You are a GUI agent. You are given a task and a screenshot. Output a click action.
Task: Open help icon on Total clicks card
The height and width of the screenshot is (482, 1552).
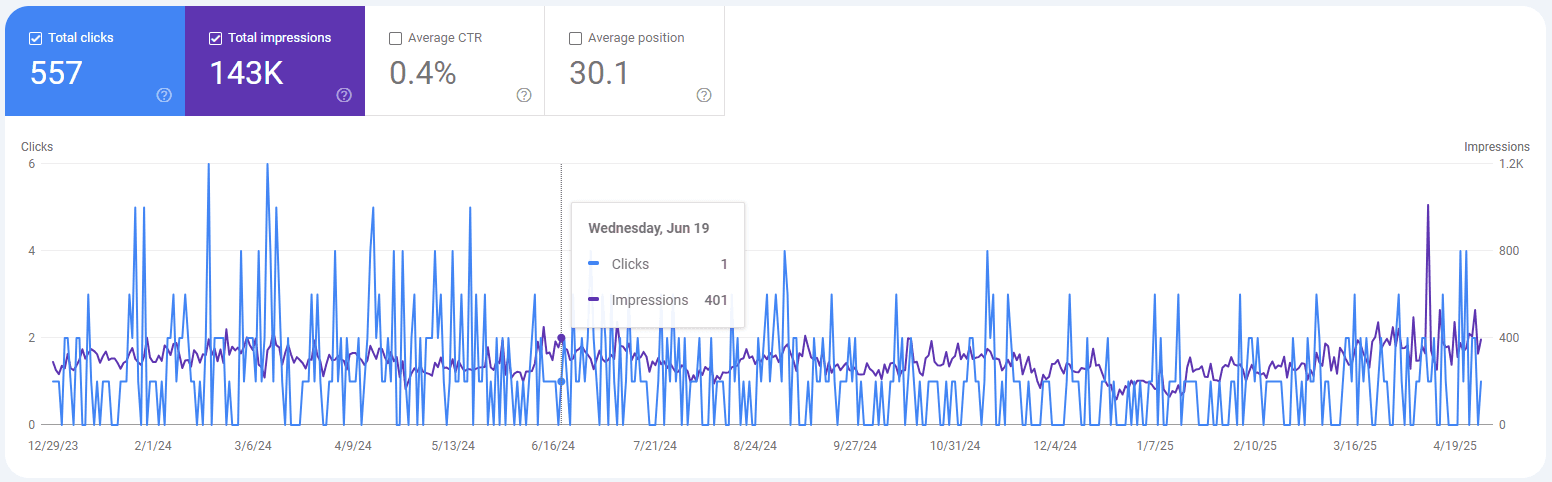(x=164, y=95)
